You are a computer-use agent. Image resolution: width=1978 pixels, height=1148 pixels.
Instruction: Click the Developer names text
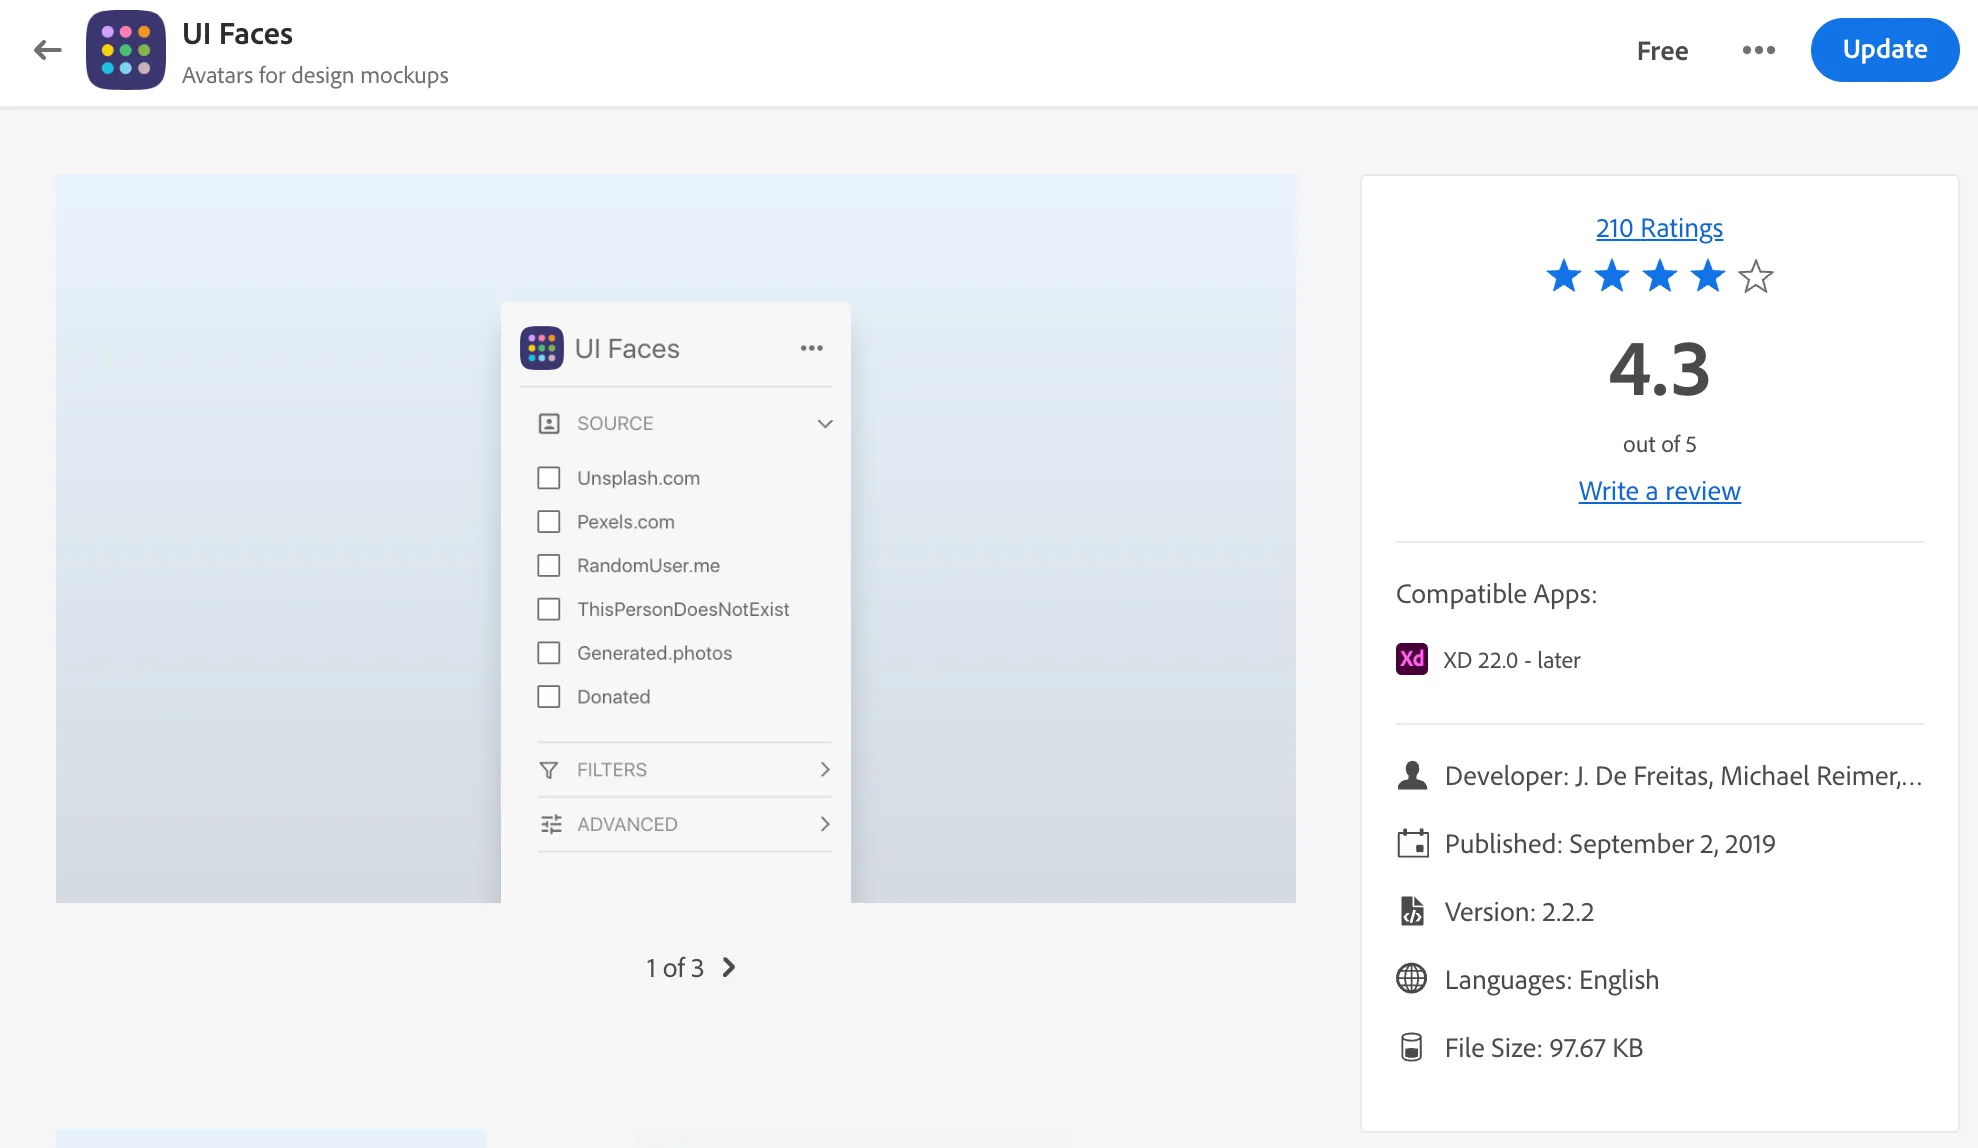click(x=1684, y=776)
